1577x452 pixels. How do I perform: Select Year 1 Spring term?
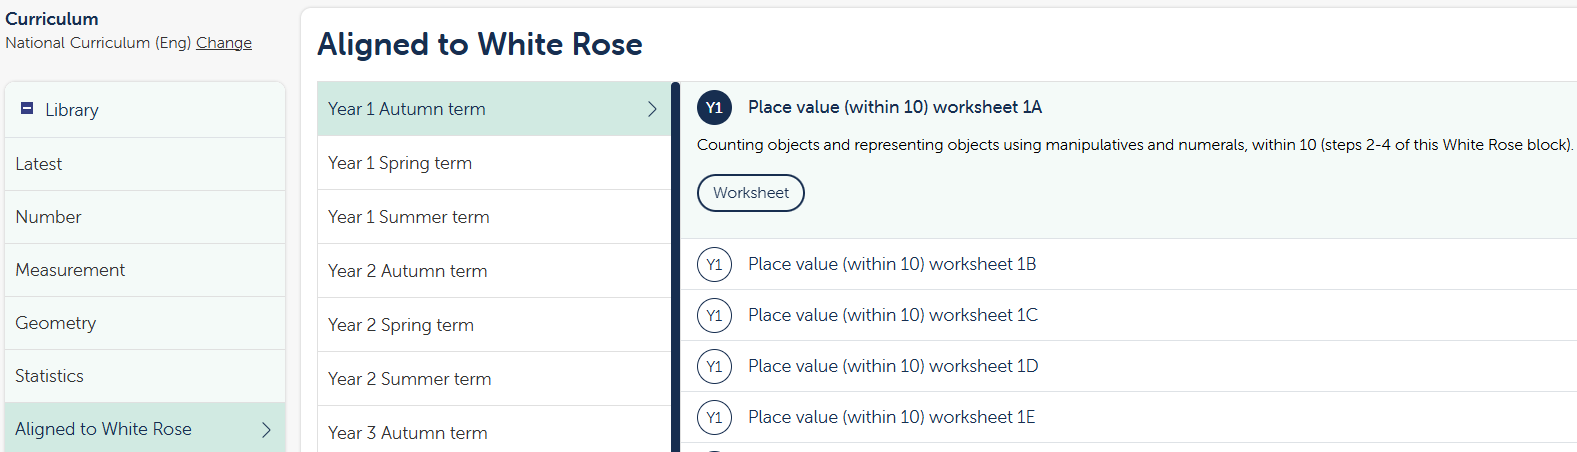pos(494,163)
